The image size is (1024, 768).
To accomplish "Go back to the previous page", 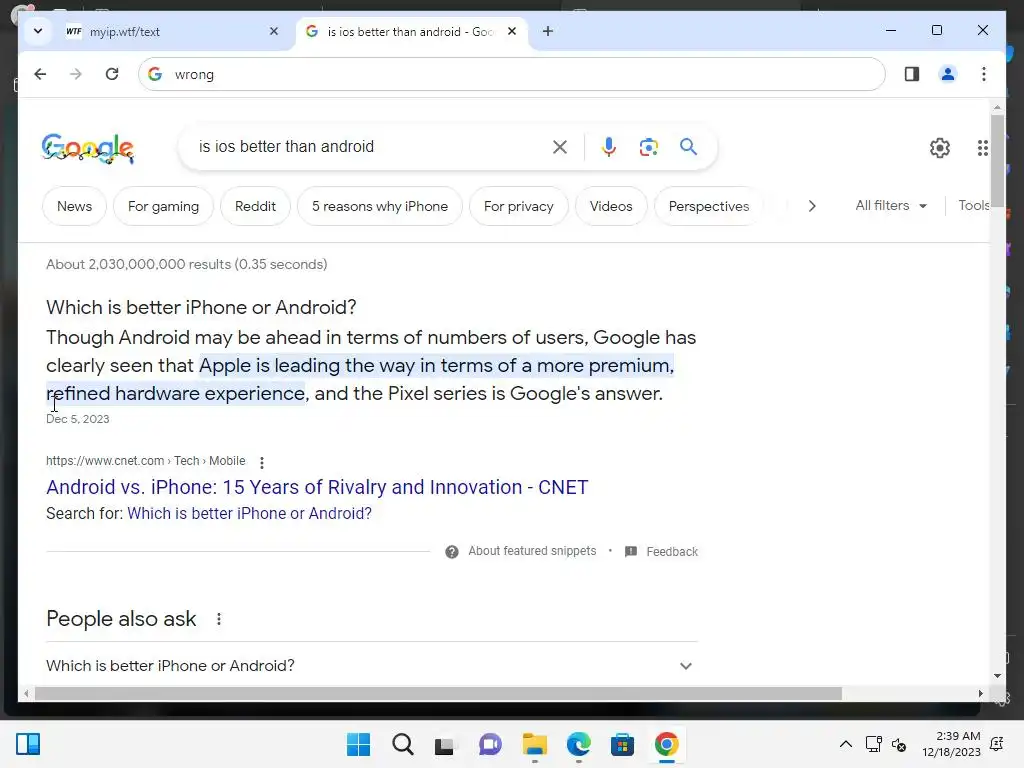I will point(40,74).
